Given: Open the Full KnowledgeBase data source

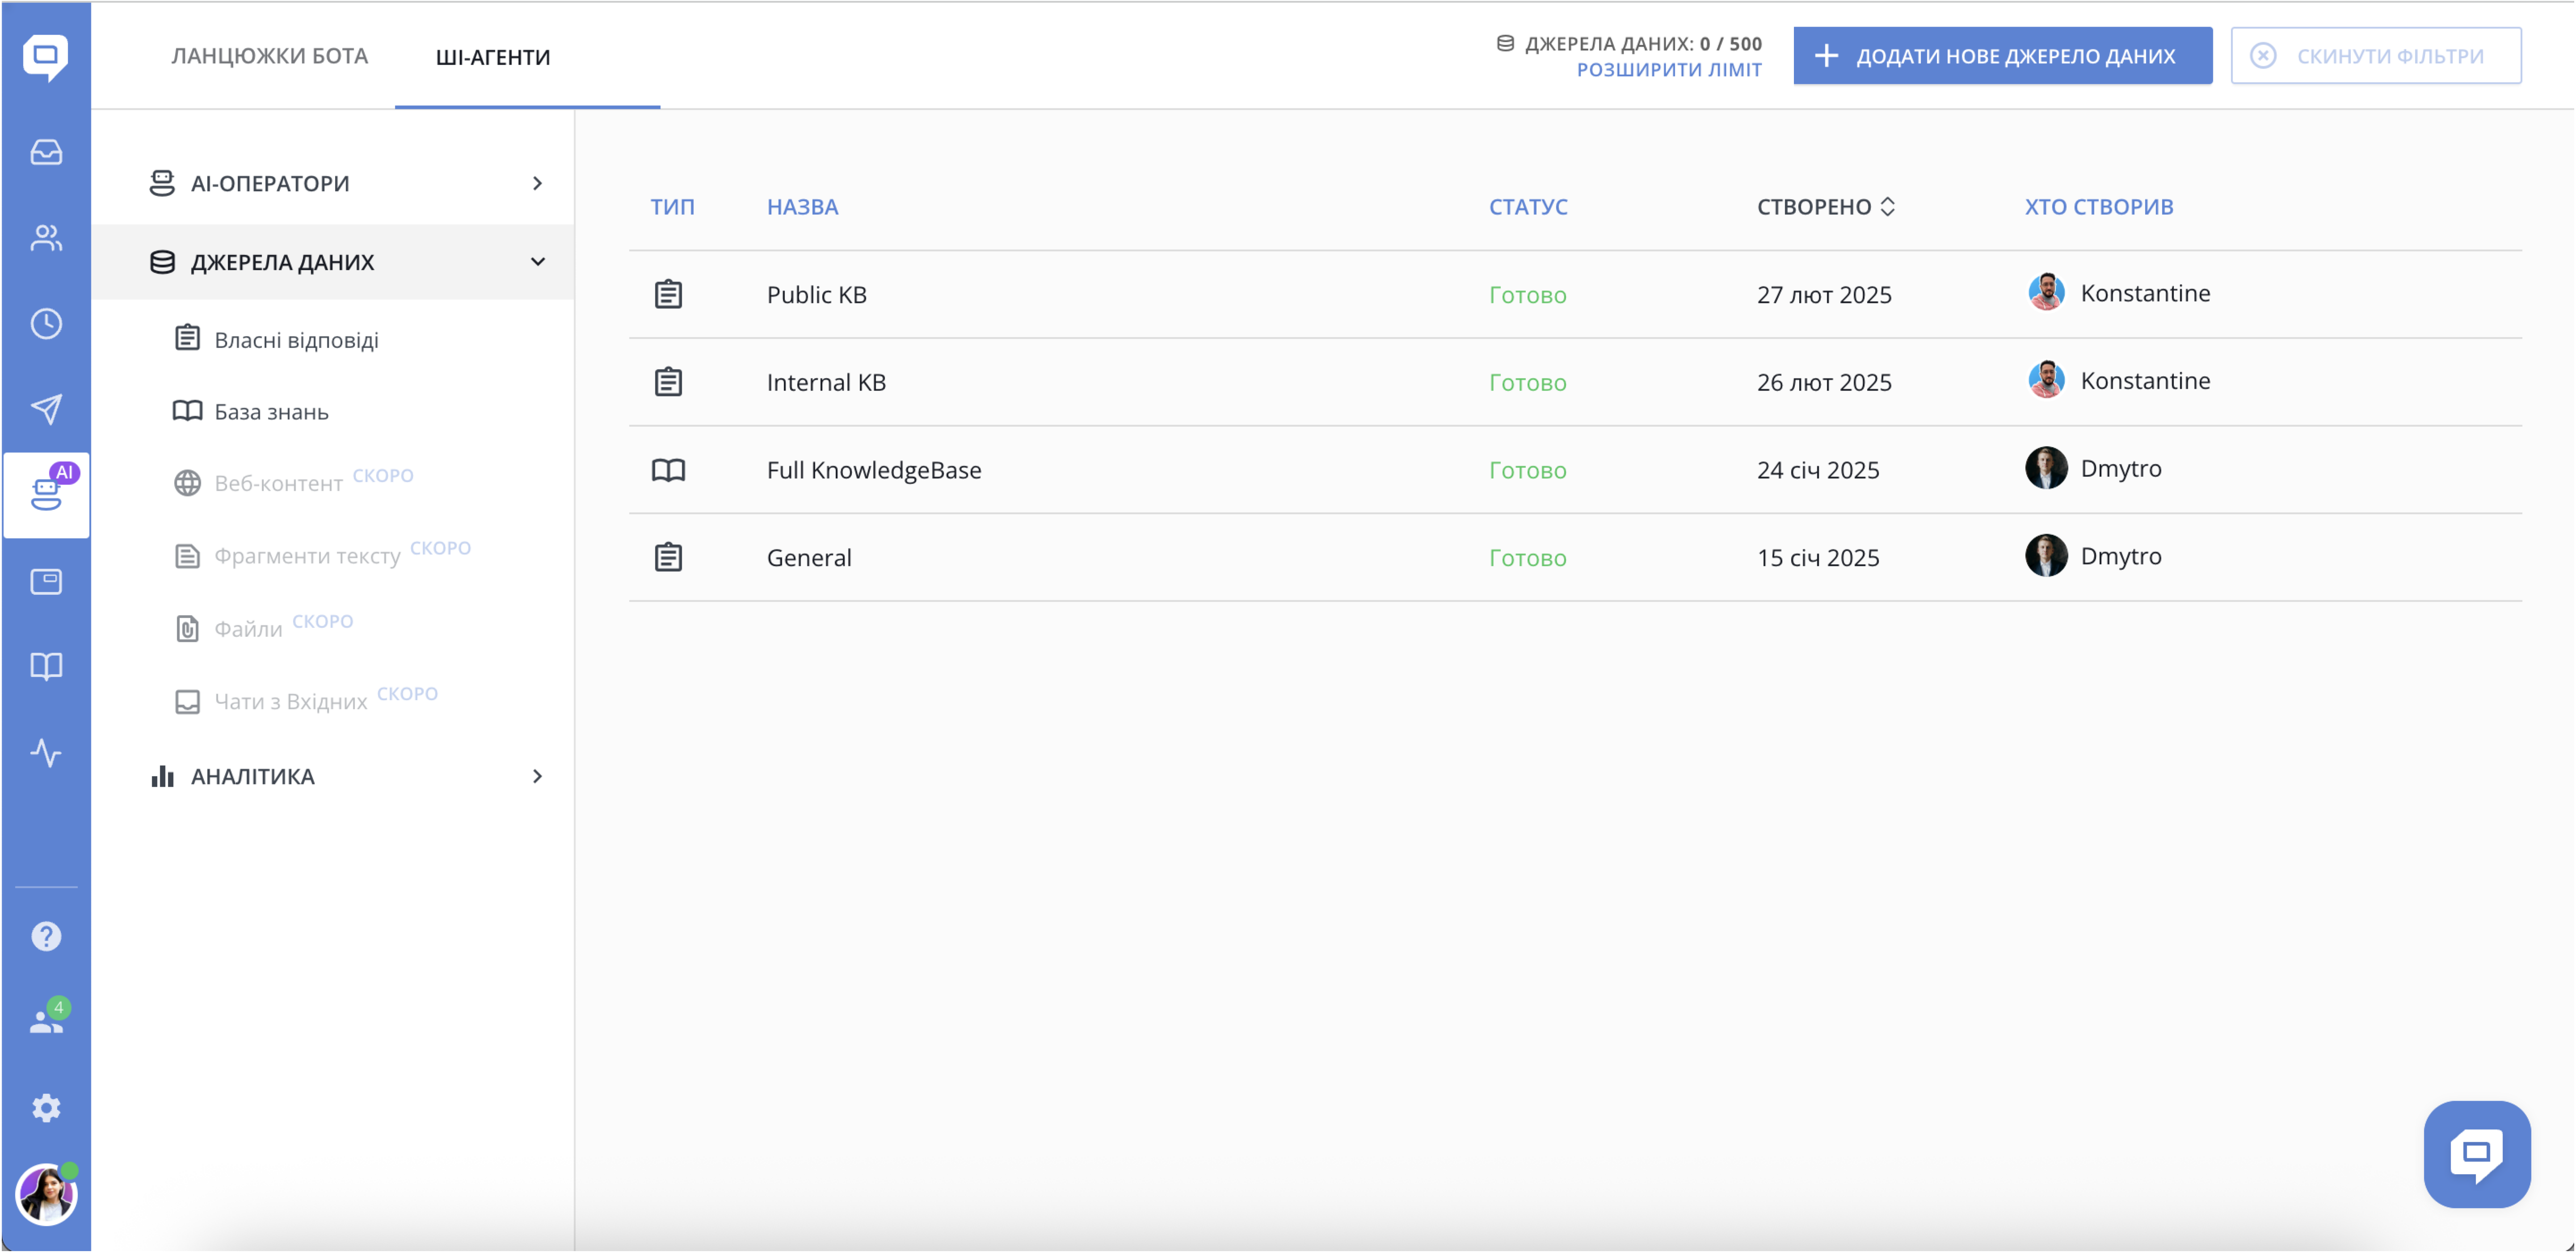Looking at the screenshot, I should 874,470.
